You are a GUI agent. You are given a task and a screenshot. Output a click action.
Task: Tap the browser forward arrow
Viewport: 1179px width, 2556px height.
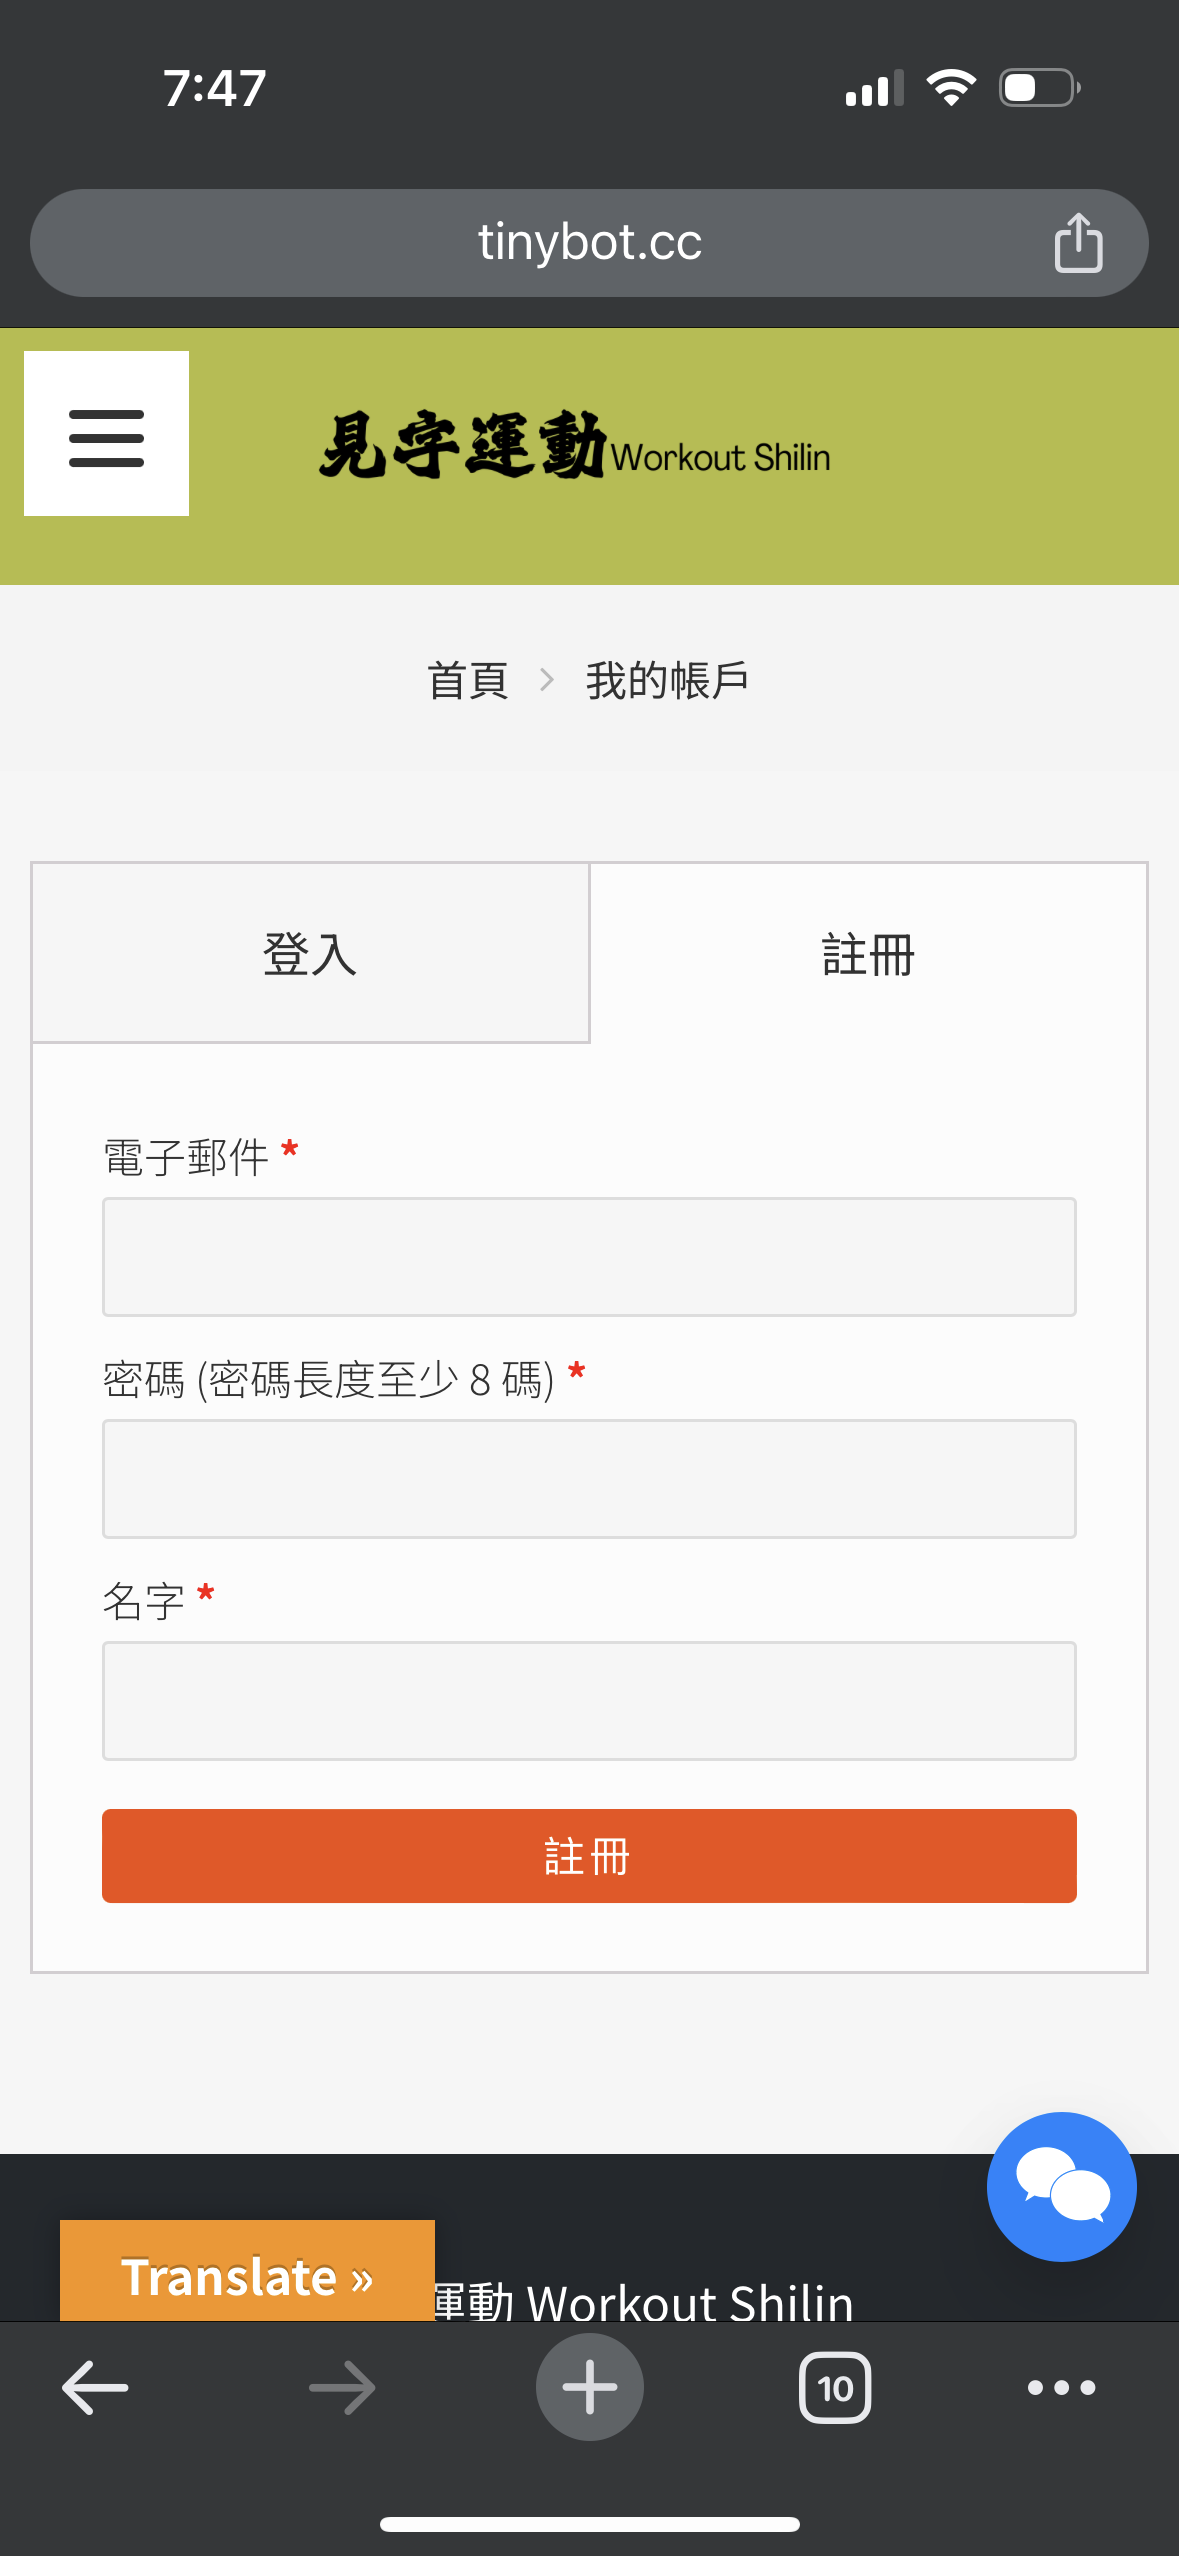342,2388
